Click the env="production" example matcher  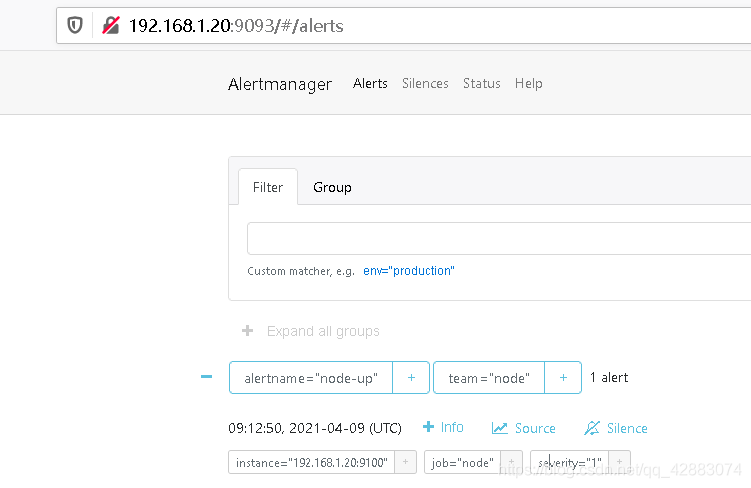click(409, 271)
